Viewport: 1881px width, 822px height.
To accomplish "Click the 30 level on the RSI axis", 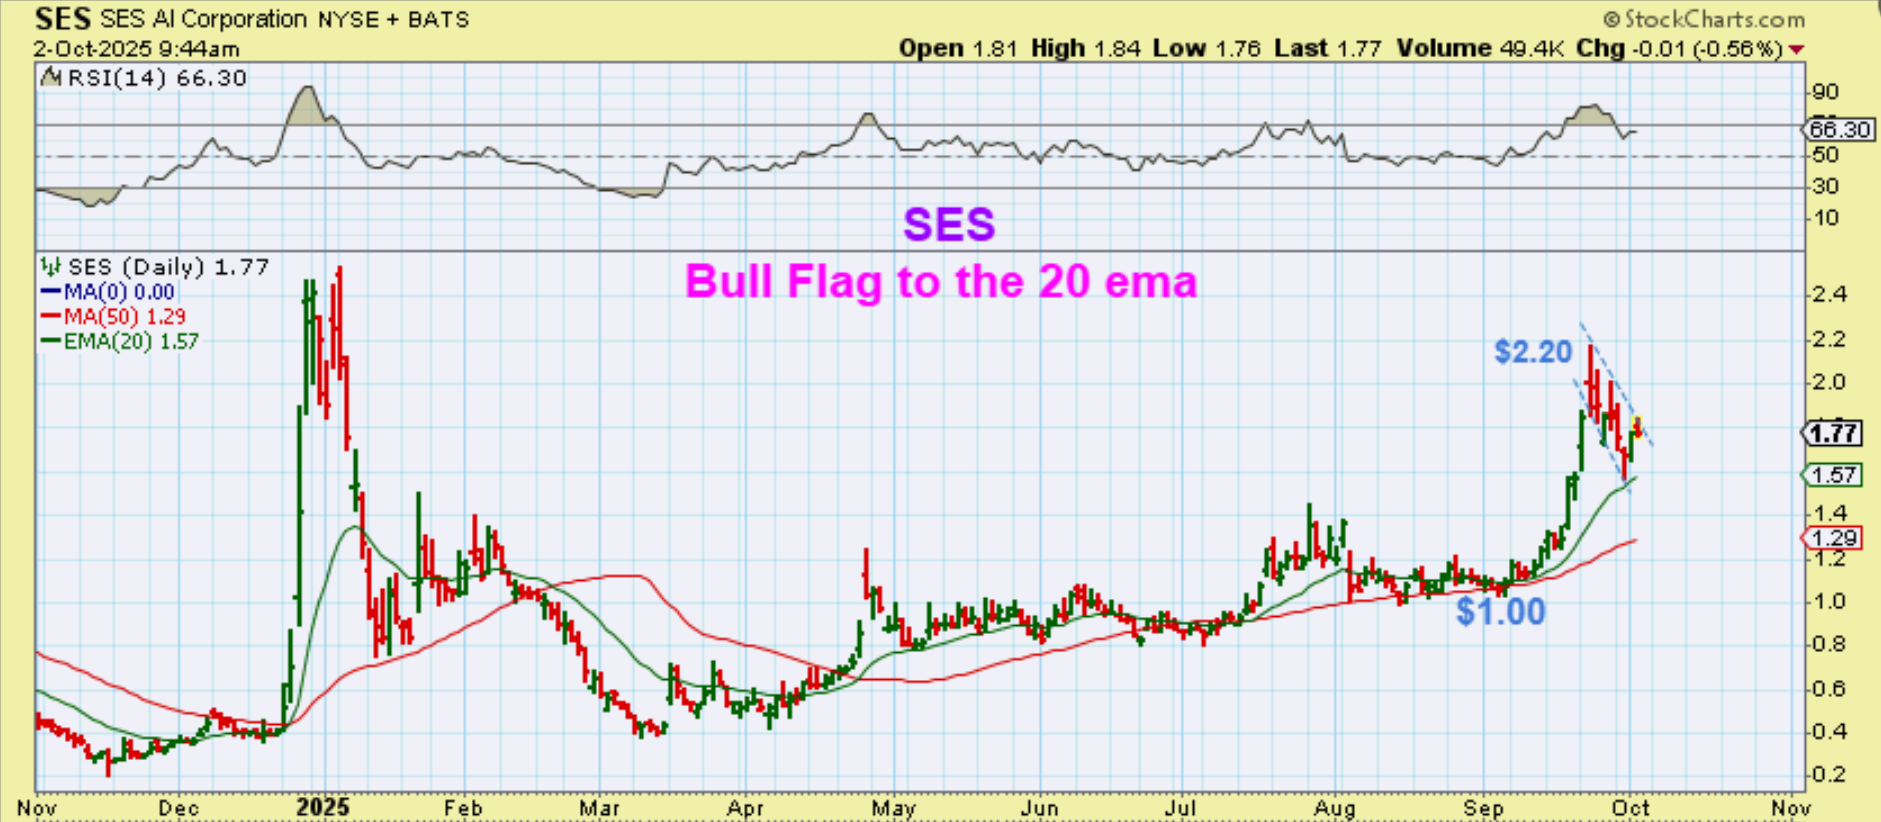I will pos(1825,186).
